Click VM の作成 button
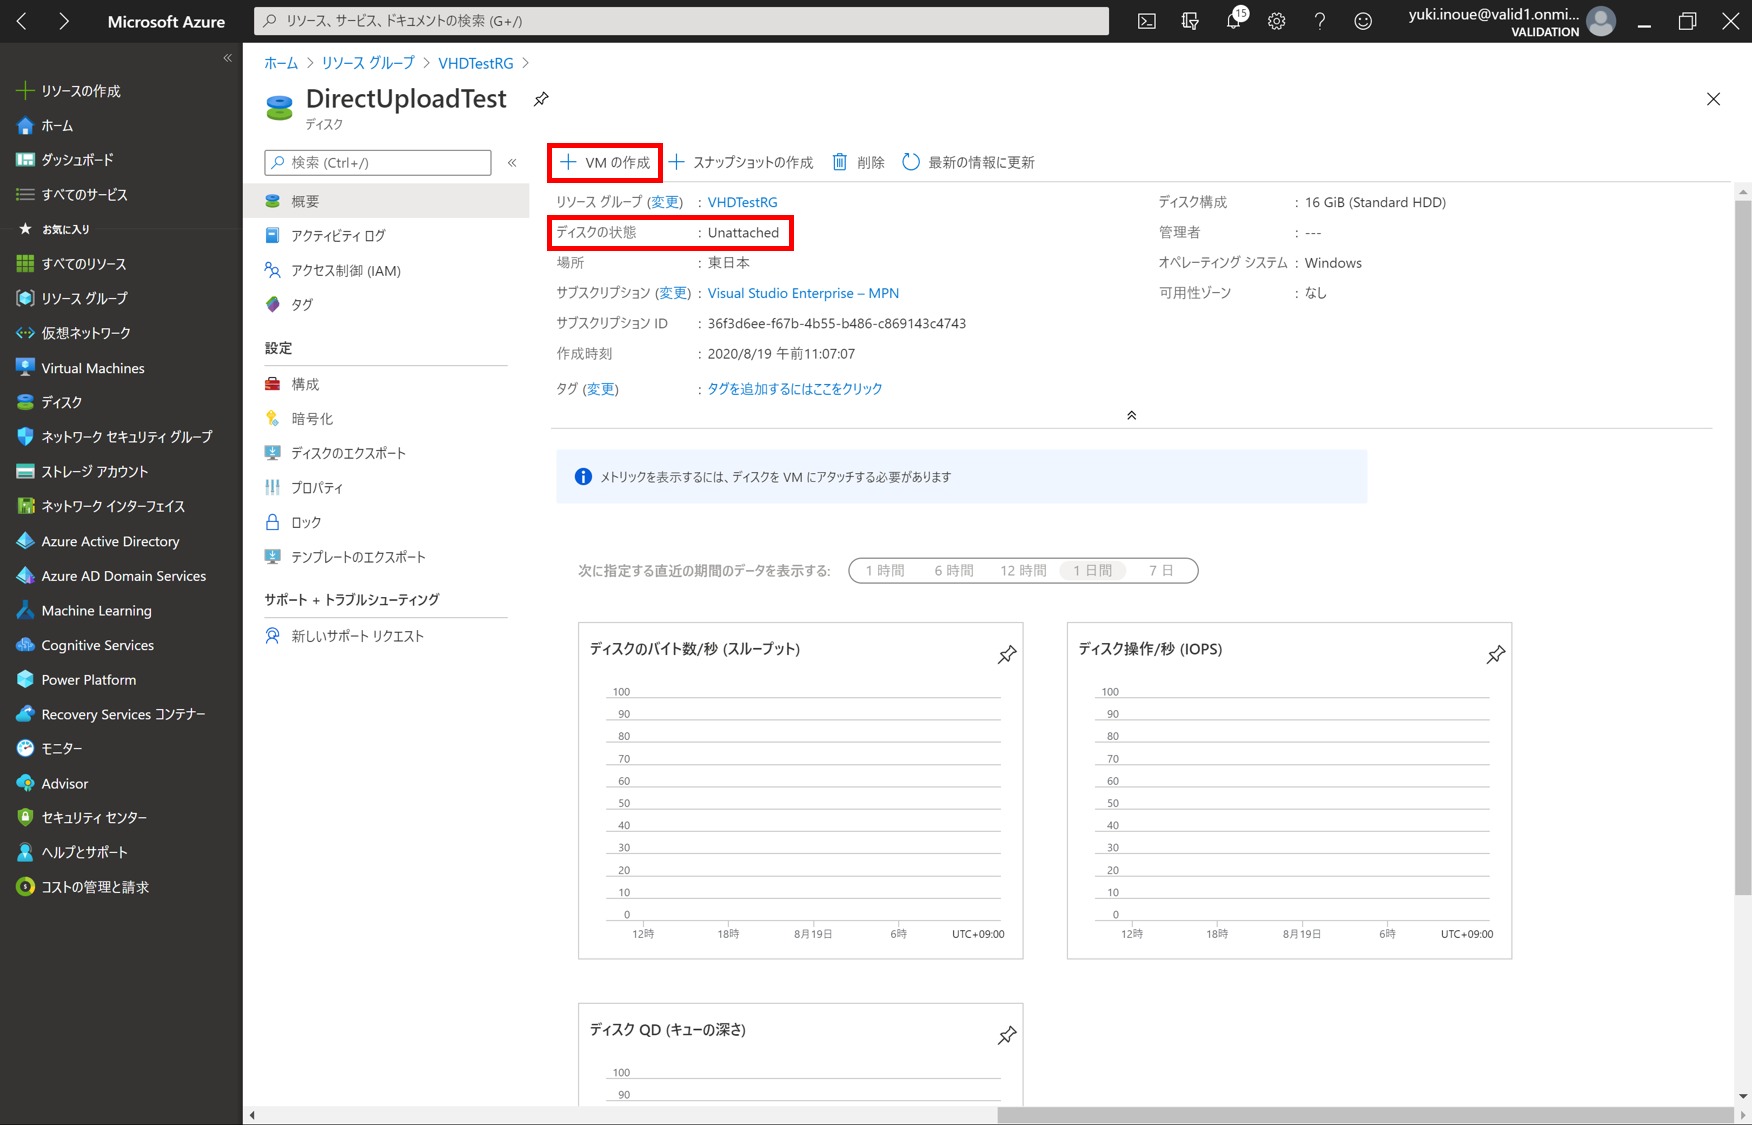Screen dimensions: 1752x1125 605,162
